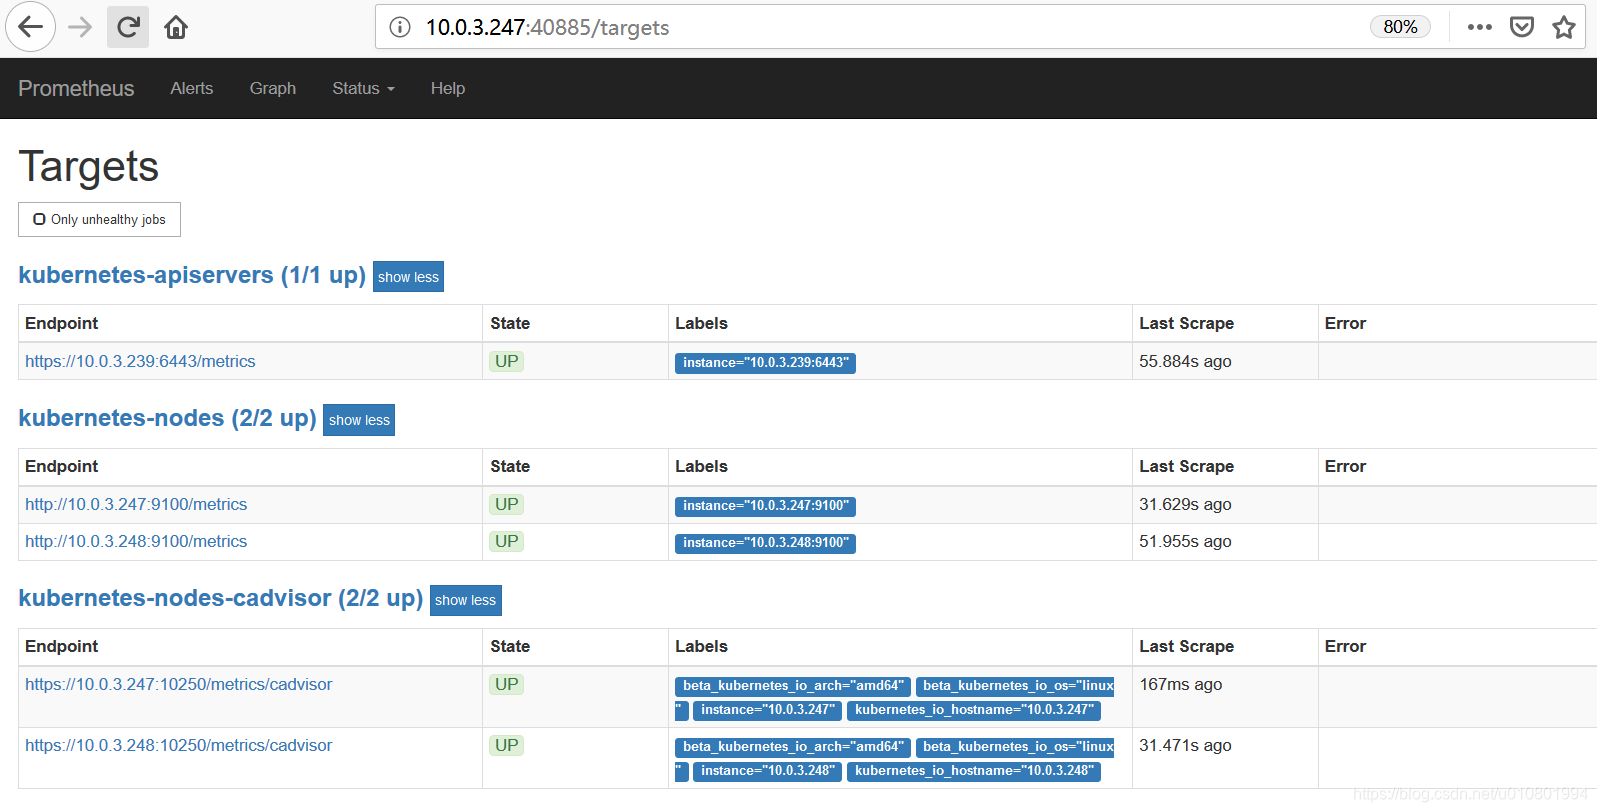The width and height of the screenshot is (1597, 812).
Task: Click label kubernetes_io_hostname="10.0.3.247"
Action: [974, 710]
